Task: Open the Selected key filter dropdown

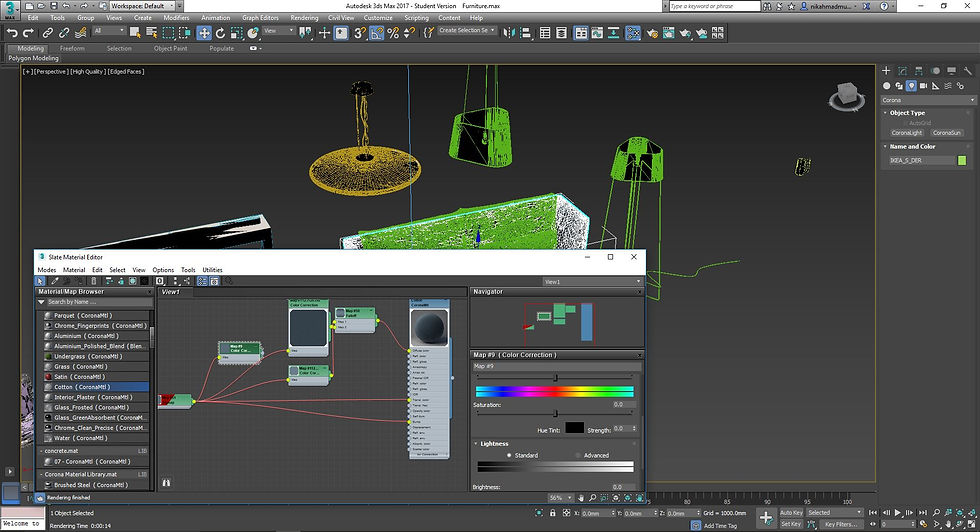Action: 834,513
